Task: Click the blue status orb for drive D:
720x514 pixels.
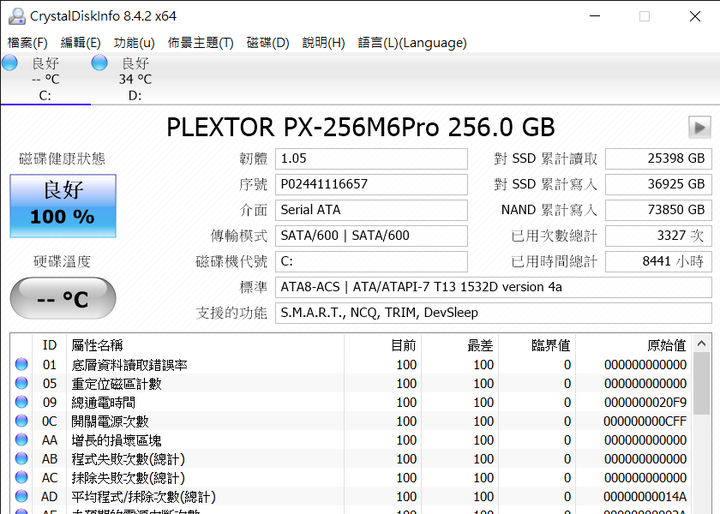Action: point(100,63)
